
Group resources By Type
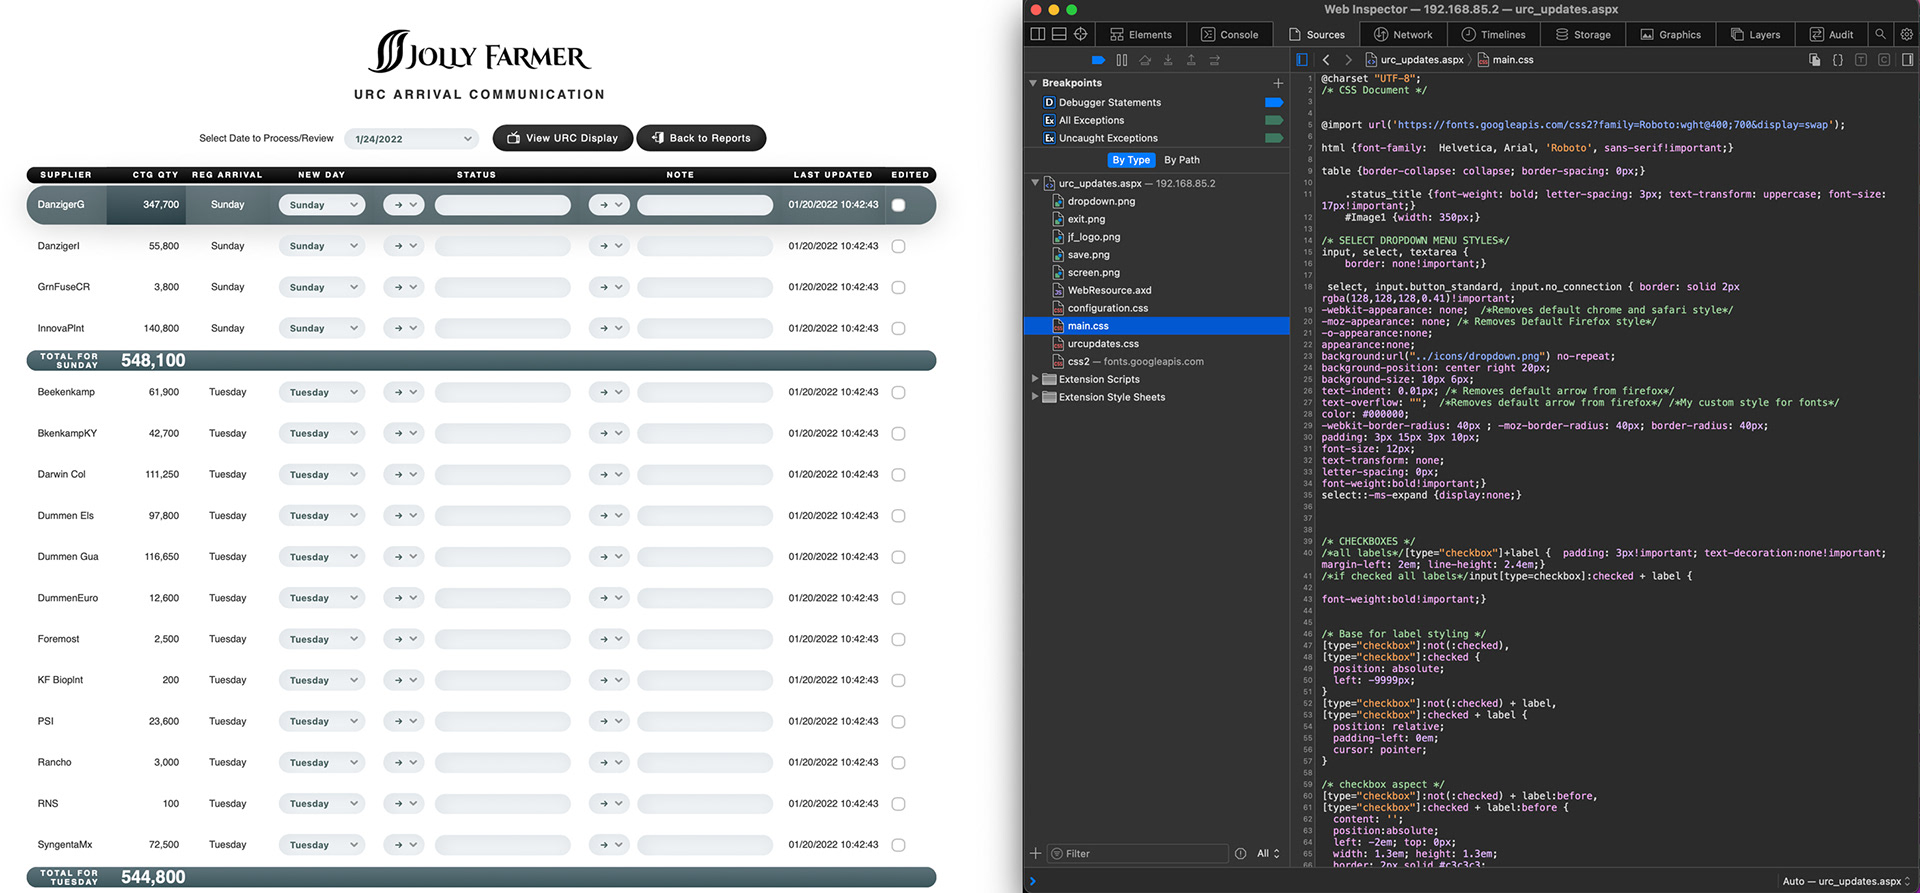[1131, 160]
